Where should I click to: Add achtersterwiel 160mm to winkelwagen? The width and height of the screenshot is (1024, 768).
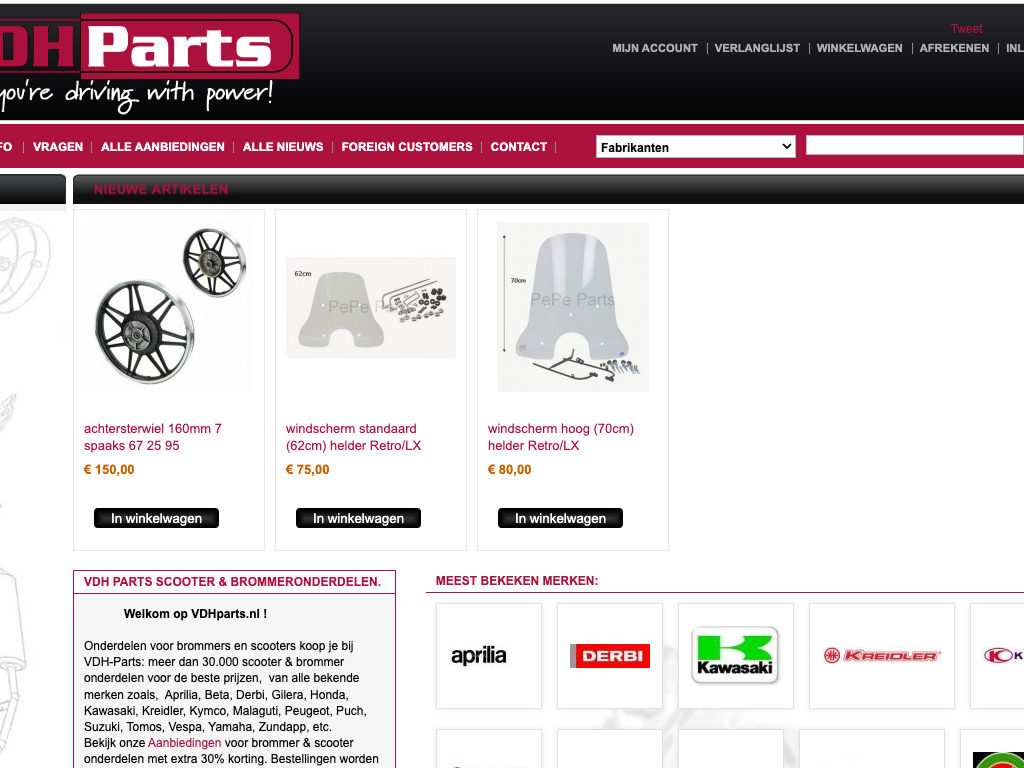[x=156, y=518]
